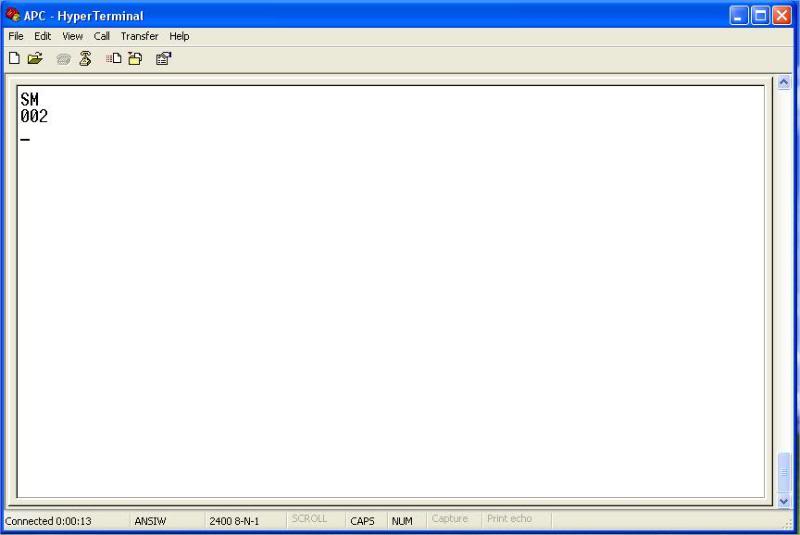Click the 2400 8-N-1 status field
The image size is (800, 535).
234,521
